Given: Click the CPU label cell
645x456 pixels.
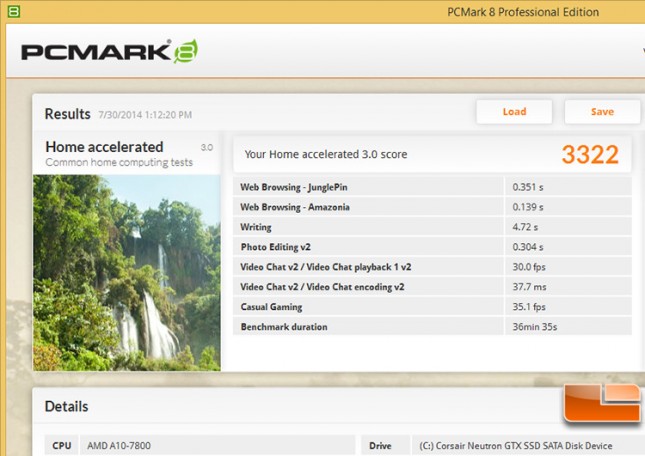Looking at the screenshot, I should (x=61, y=446).
